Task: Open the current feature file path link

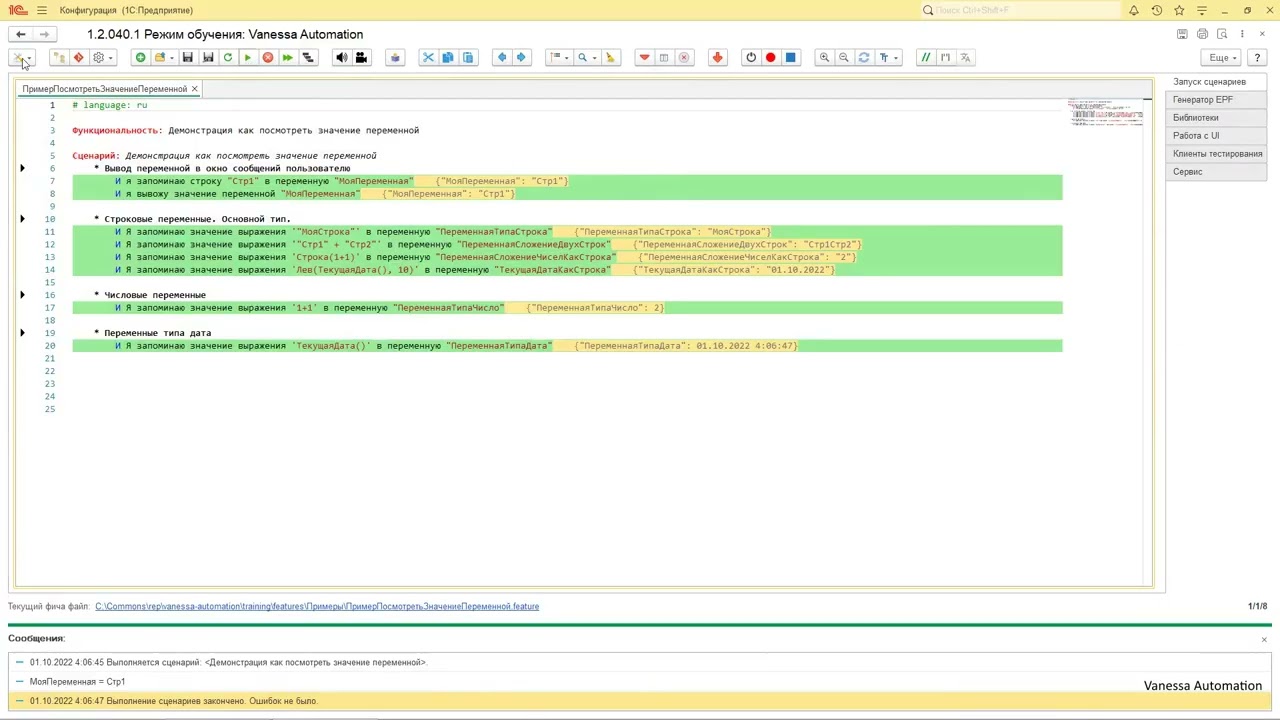Action: click(x=317, y=606)
